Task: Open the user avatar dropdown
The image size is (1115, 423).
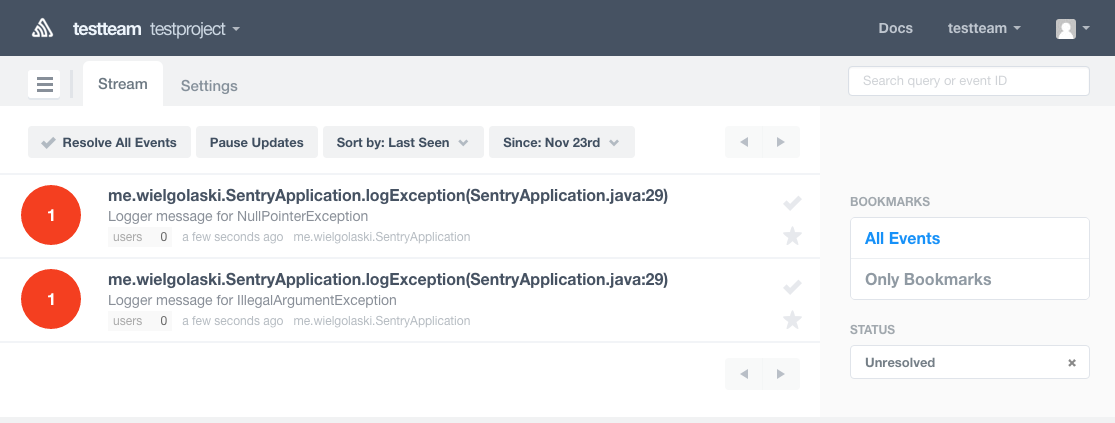Action: [x=1072, y=29]
